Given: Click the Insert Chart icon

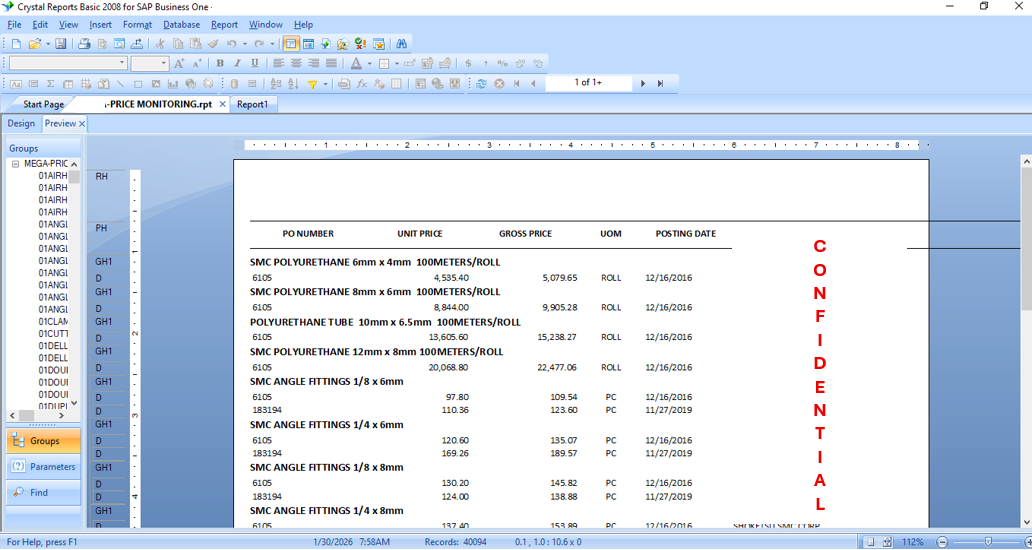Looking at the screenshot, I should [x=173, y=84].
